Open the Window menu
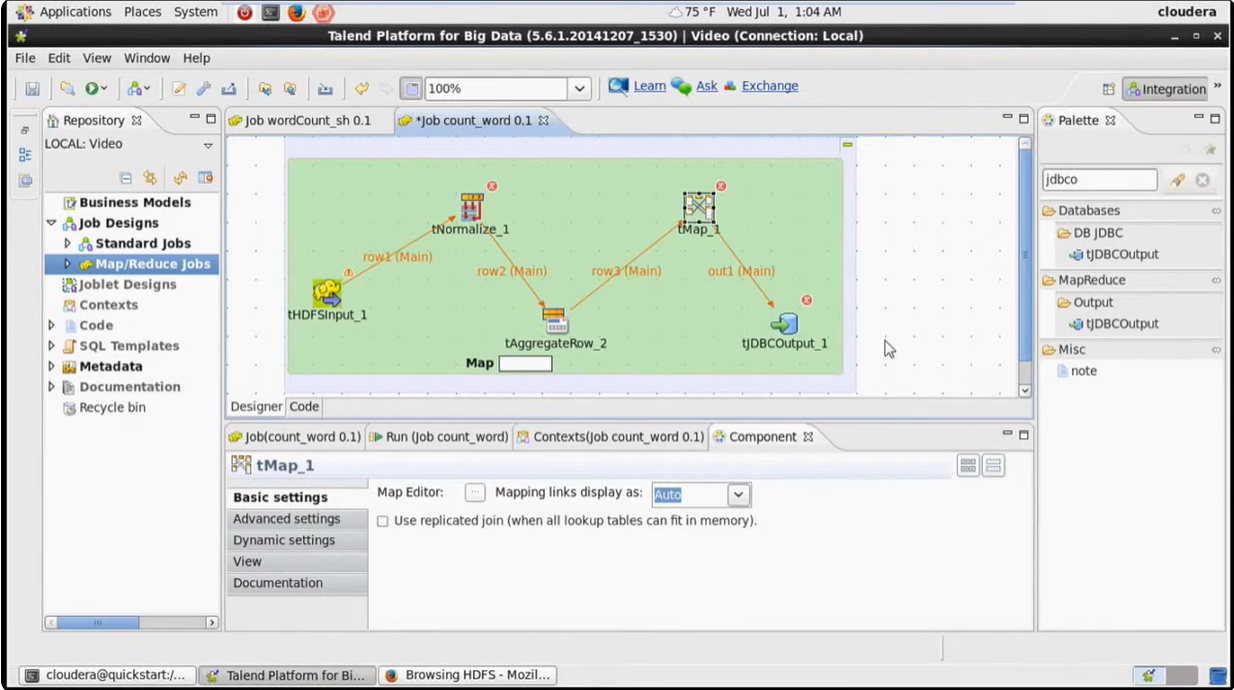 pyautogui.click(x=147, y=58)
